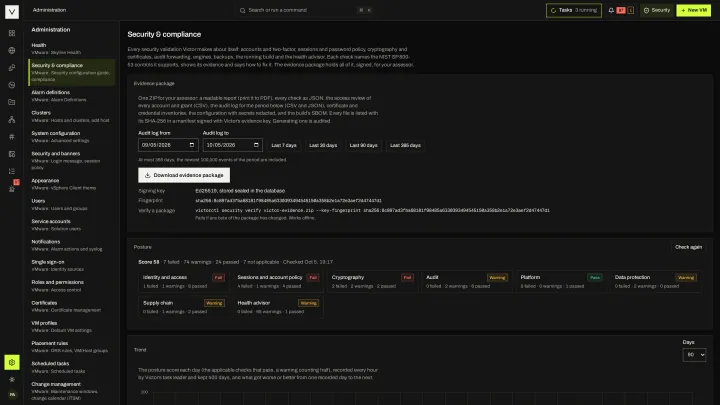
Task: Focus the search or run a command box
Action: pyautogui.click(x=305, y=10)
